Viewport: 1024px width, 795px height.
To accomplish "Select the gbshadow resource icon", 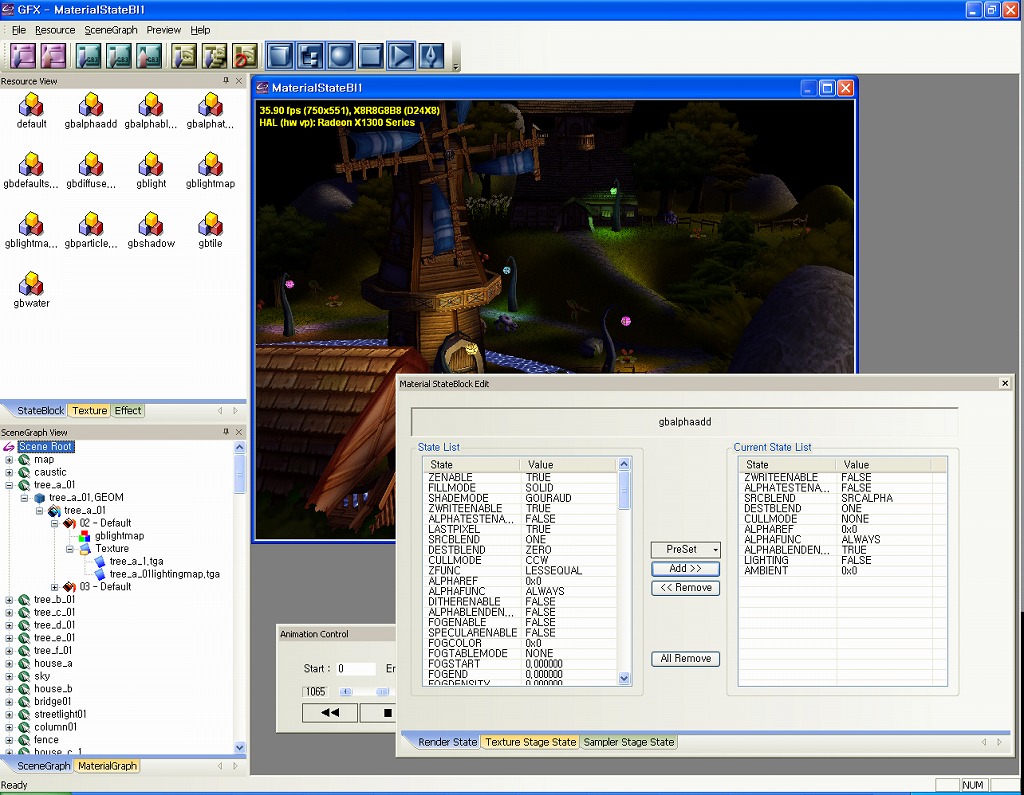I will coord(151,225).
